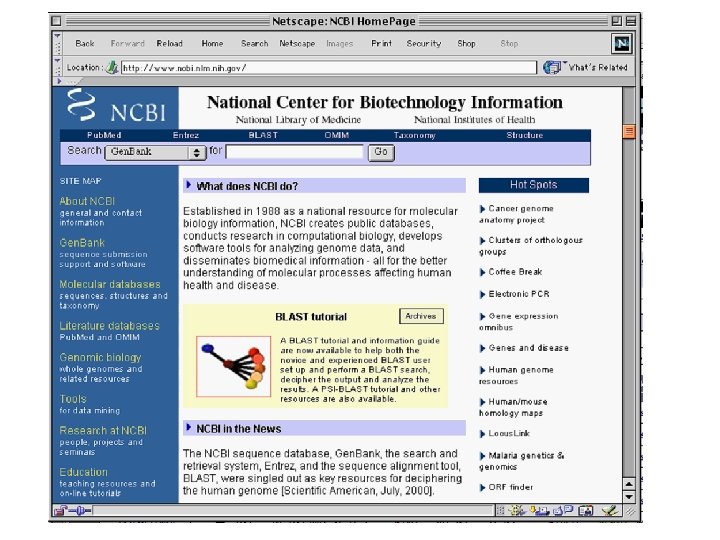Click the Archives button
The width and height of the screenshot is (720, 540).
(421, 316)
